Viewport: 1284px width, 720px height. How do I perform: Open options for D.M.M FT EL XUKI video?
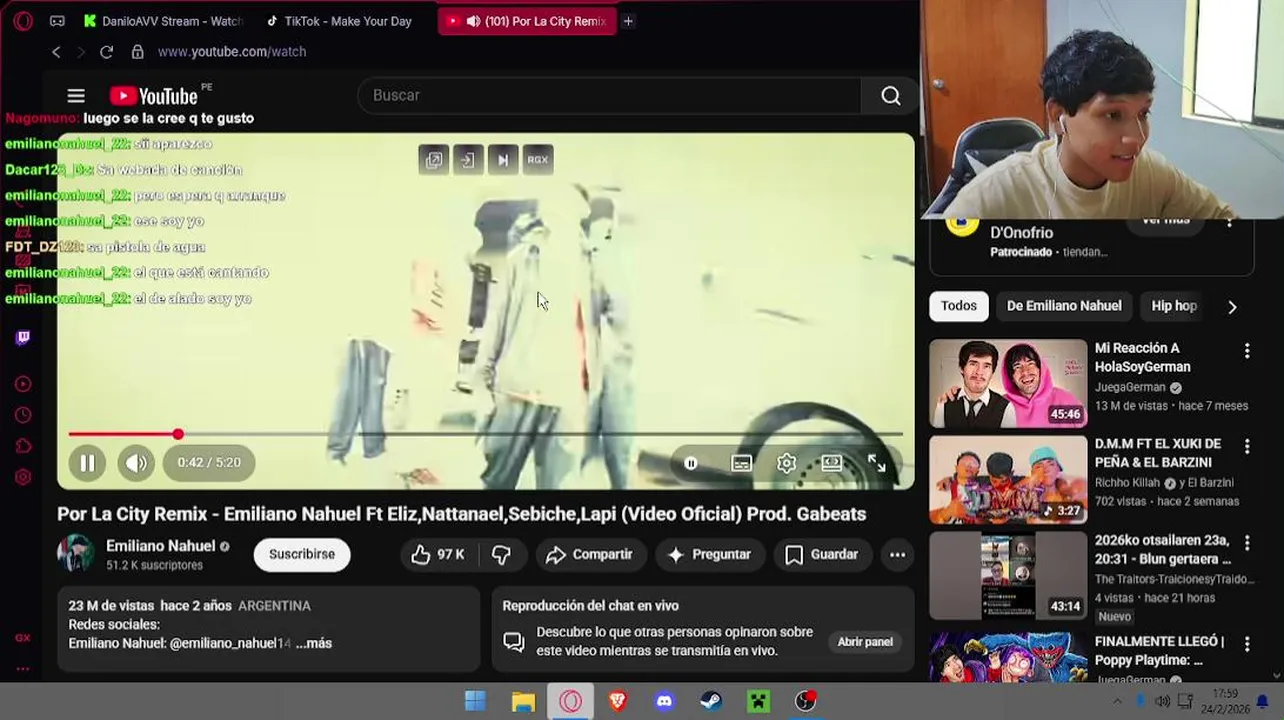[1247, 446]
